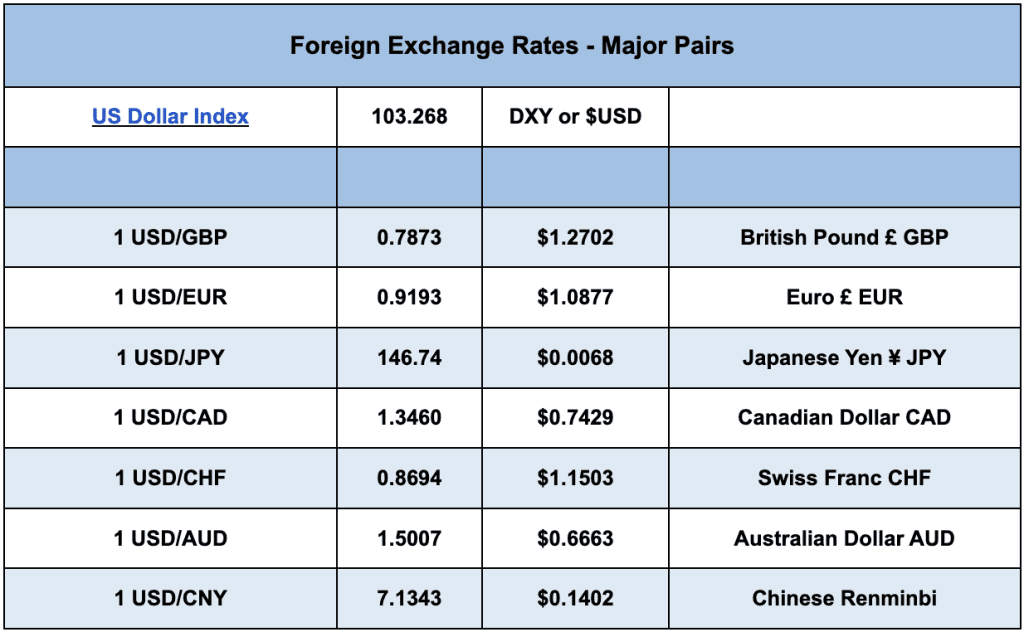This screenshot has width=1024, height=632.
Task: Open the US Dollar Index link
Action: [170, 117]
